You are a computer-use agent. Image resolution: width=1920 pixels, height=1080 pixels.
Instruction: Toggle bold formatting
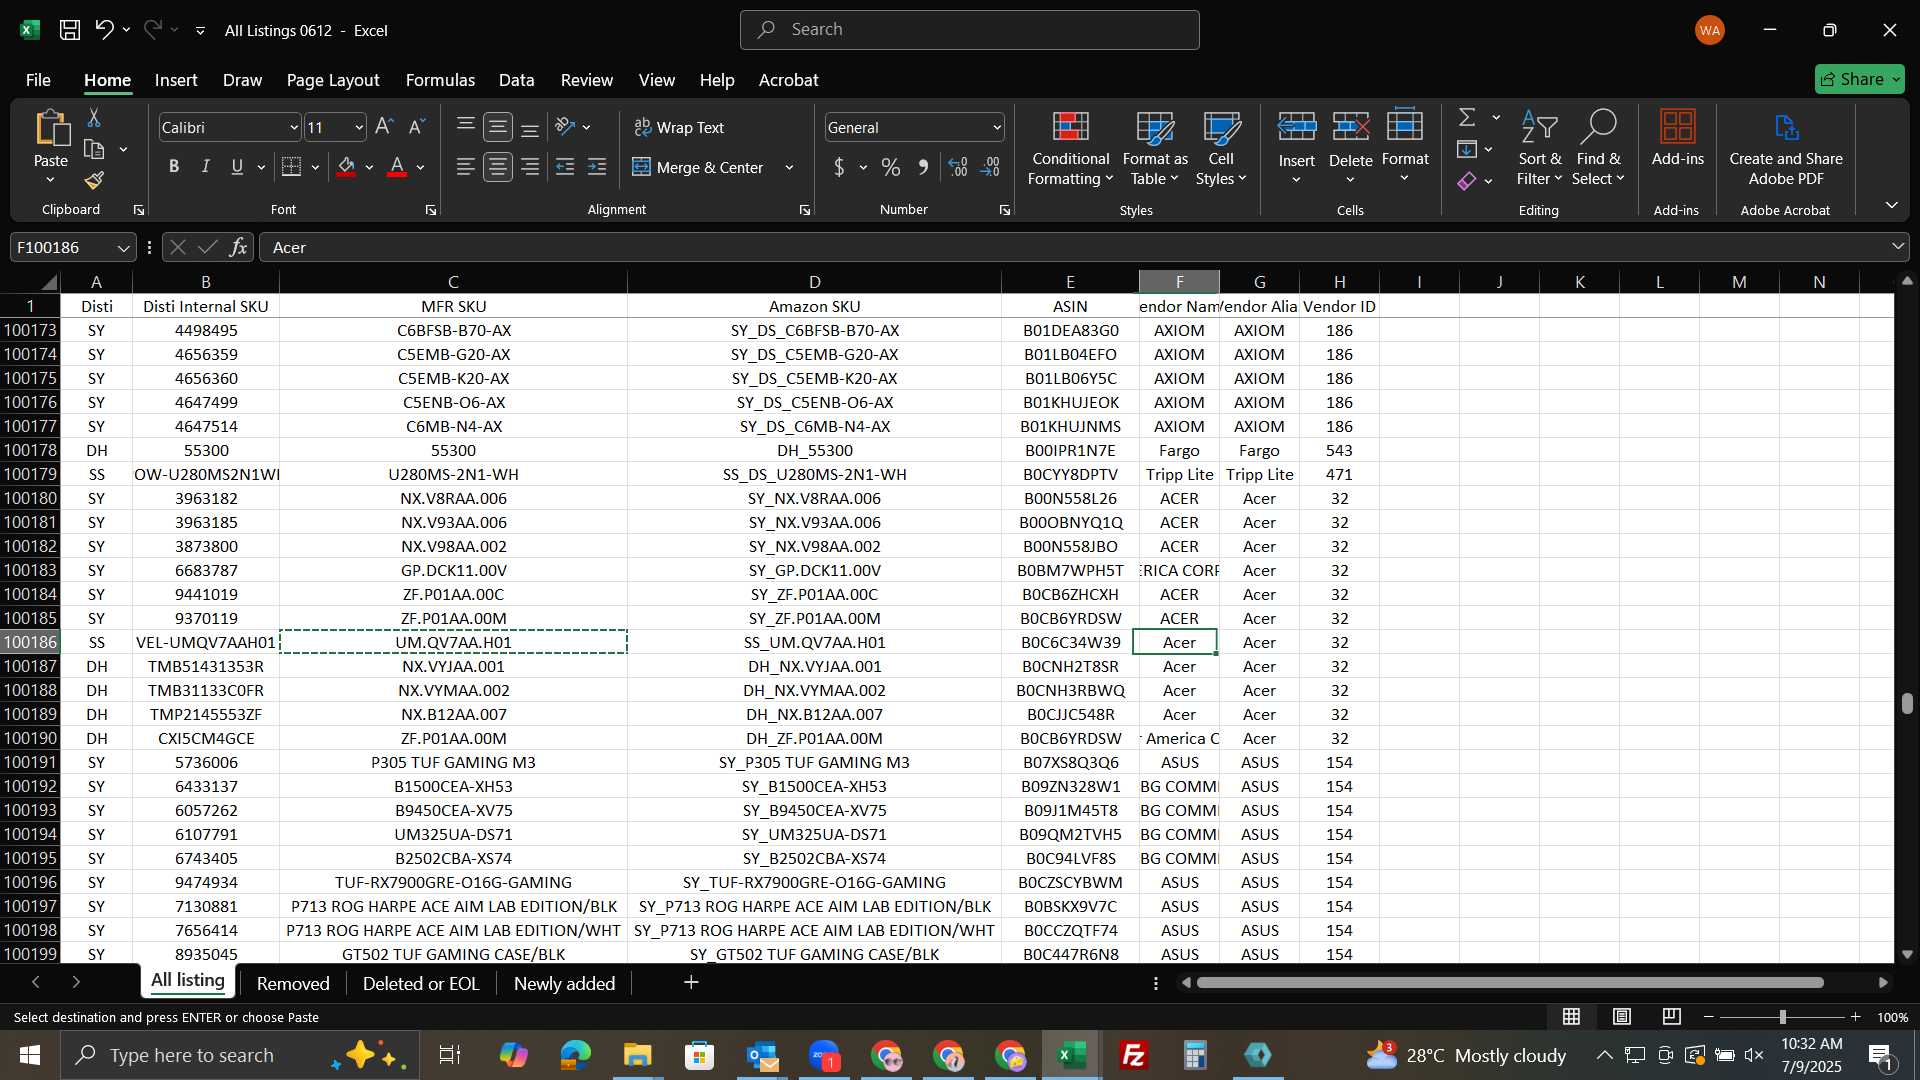click(174, 167)
